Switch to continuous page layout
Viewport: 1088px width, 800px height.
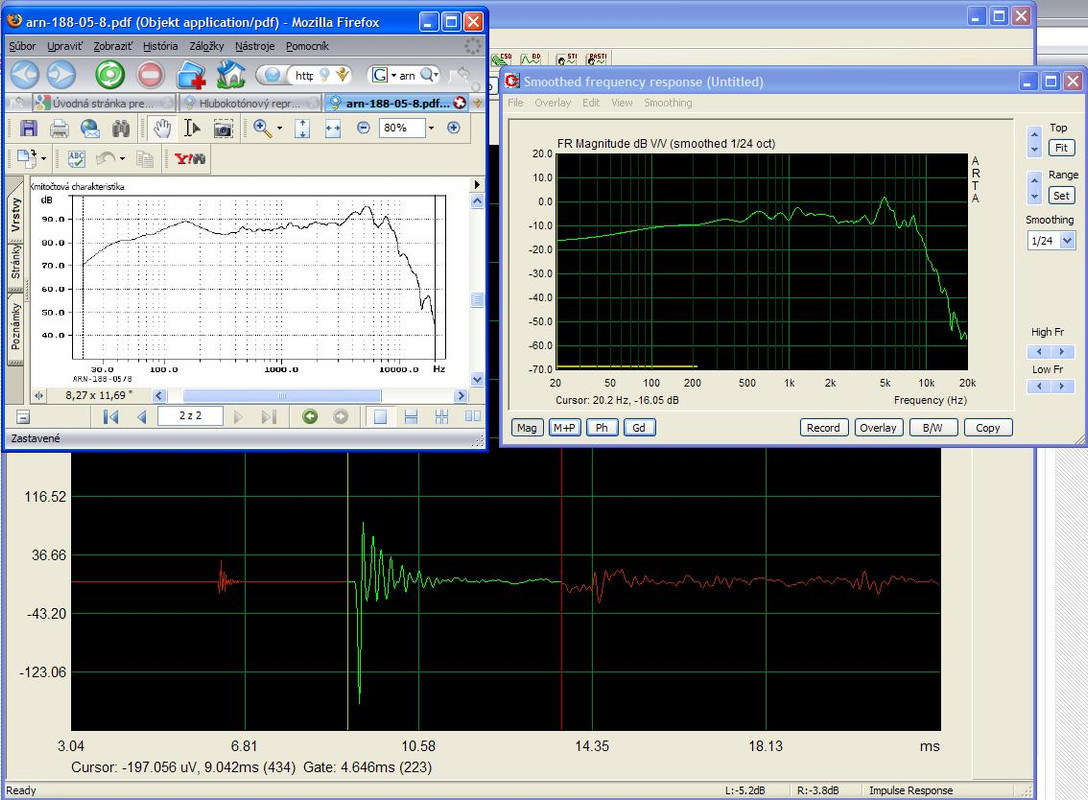click(x=411, y=416)
